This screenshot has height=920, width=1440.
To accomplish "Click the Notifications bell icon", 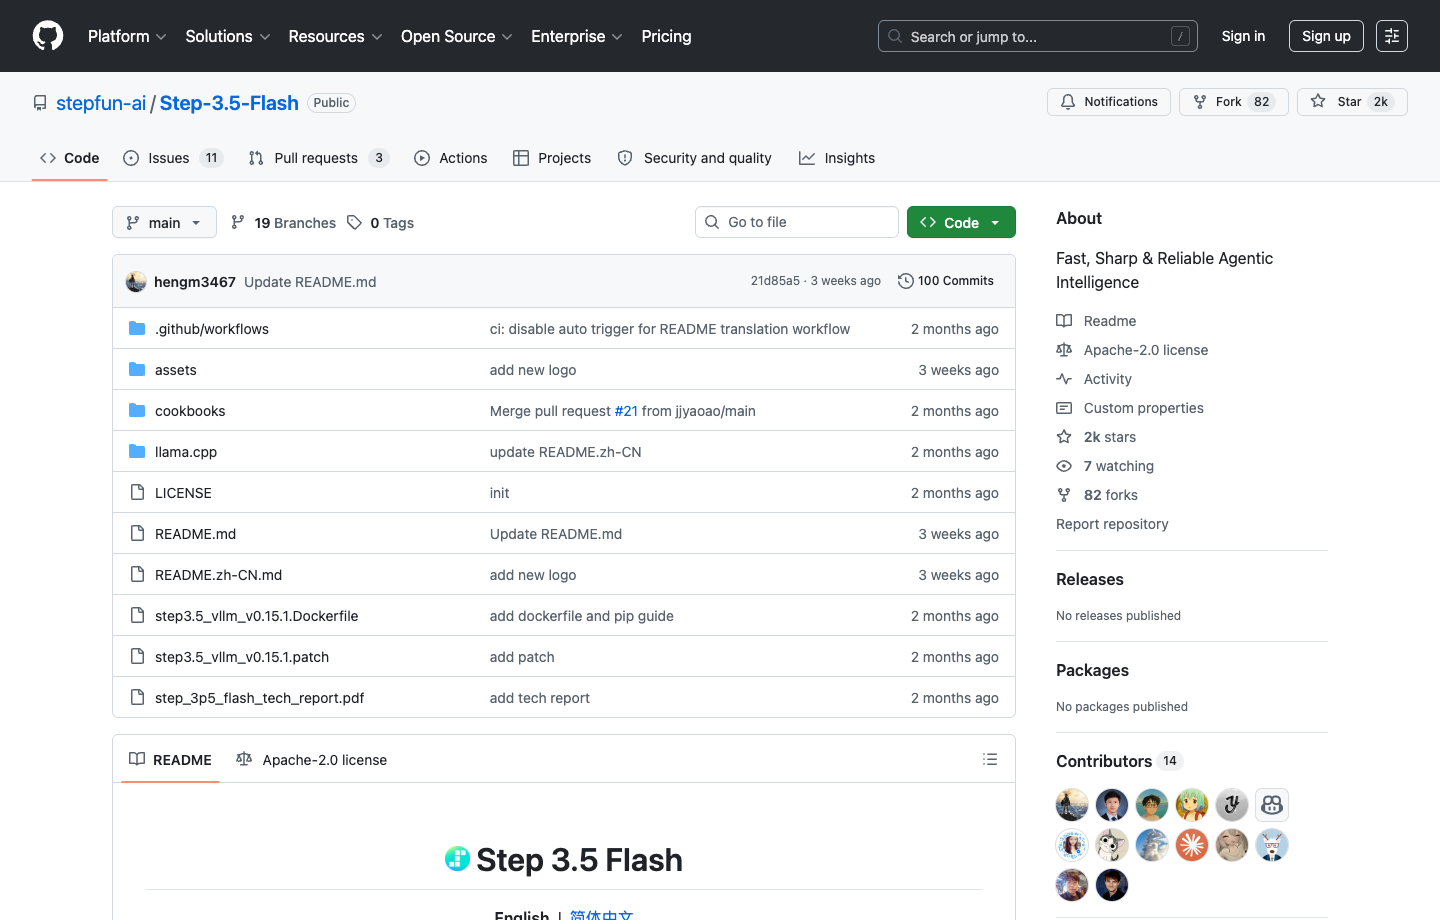I will tap(1067, 101).
